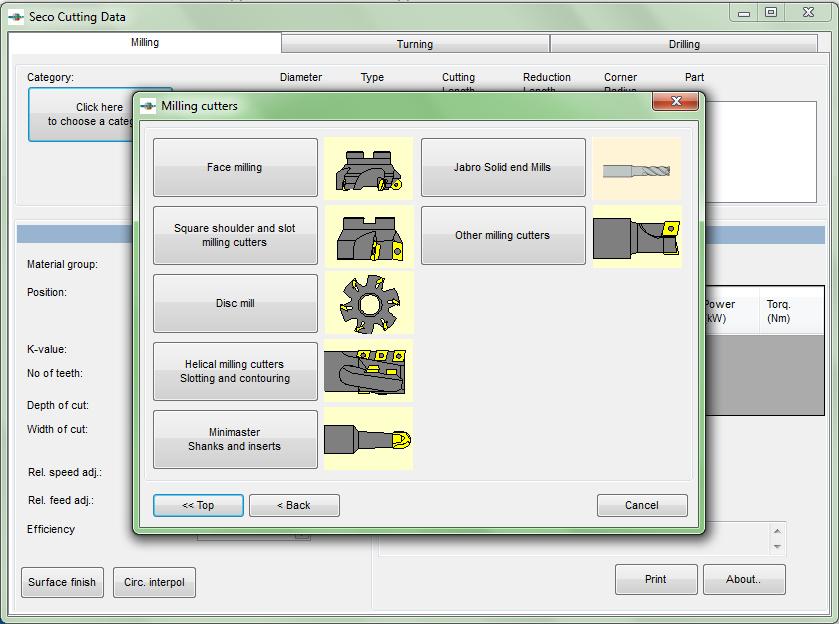Close the Milling cutters dialog
The height and width of the screenshot is (624, 839).
click(x=675, y=101)
